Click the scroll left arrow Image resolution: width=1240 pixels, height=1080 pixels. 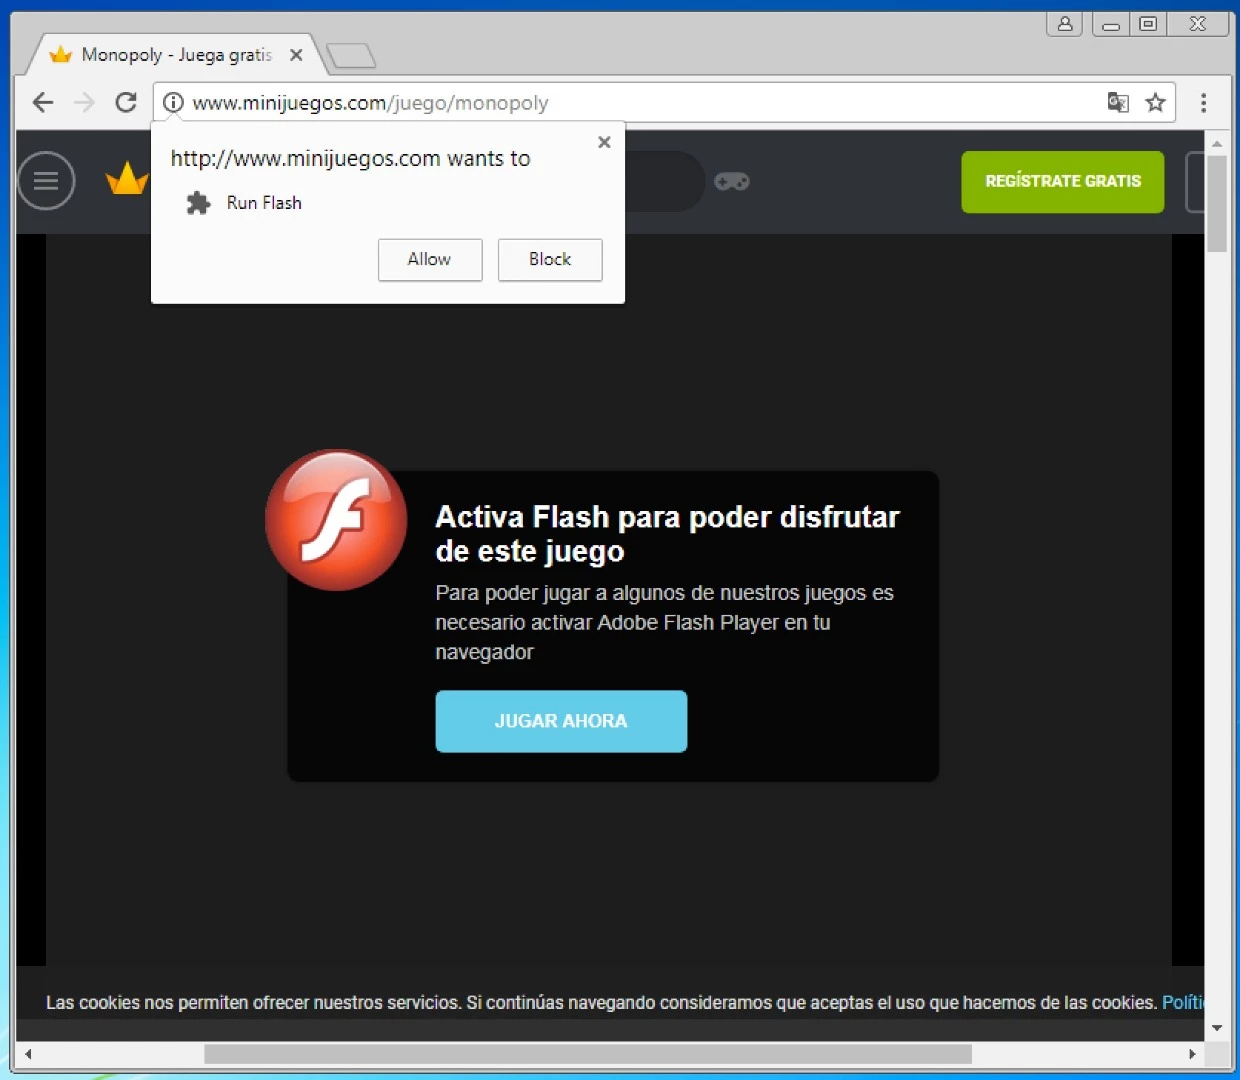coord(27,1054)
